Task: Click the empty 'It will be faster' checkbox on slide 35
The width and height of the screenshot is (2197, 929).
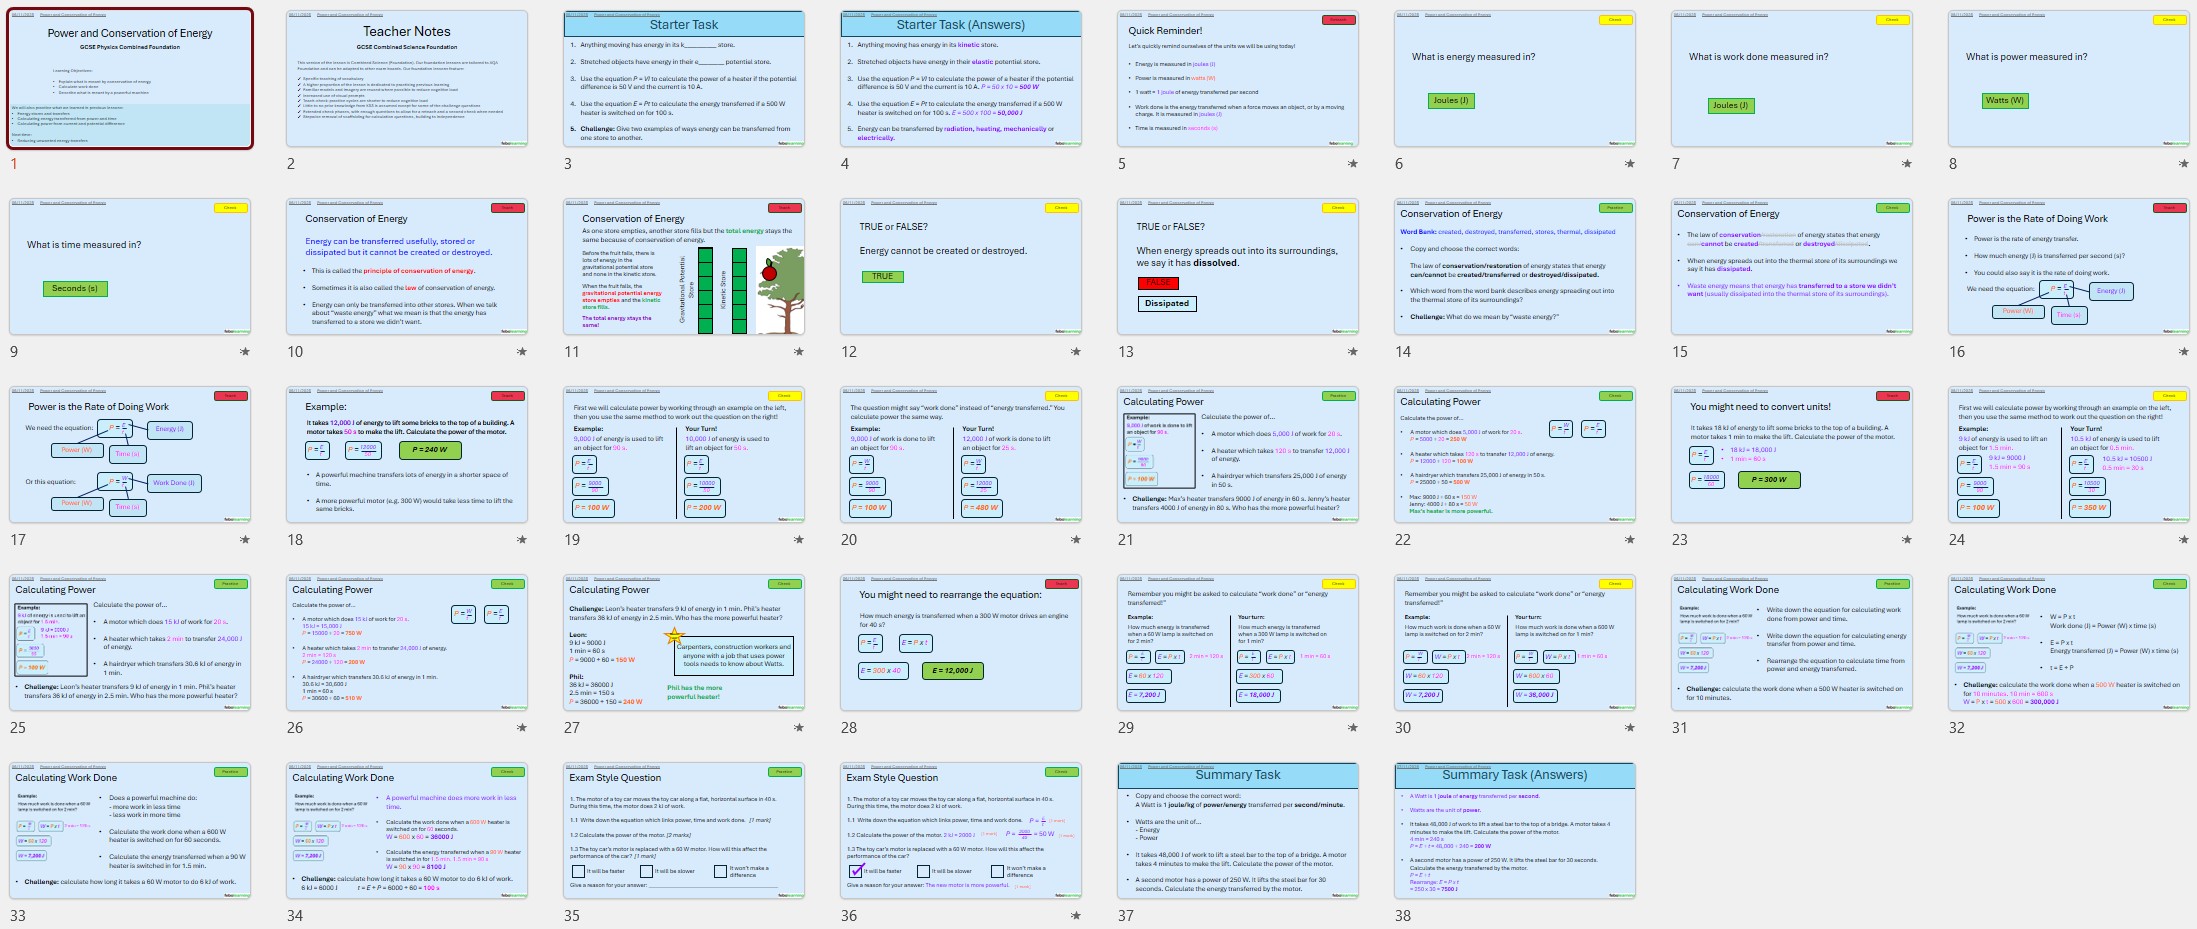Action: (578, 871)
